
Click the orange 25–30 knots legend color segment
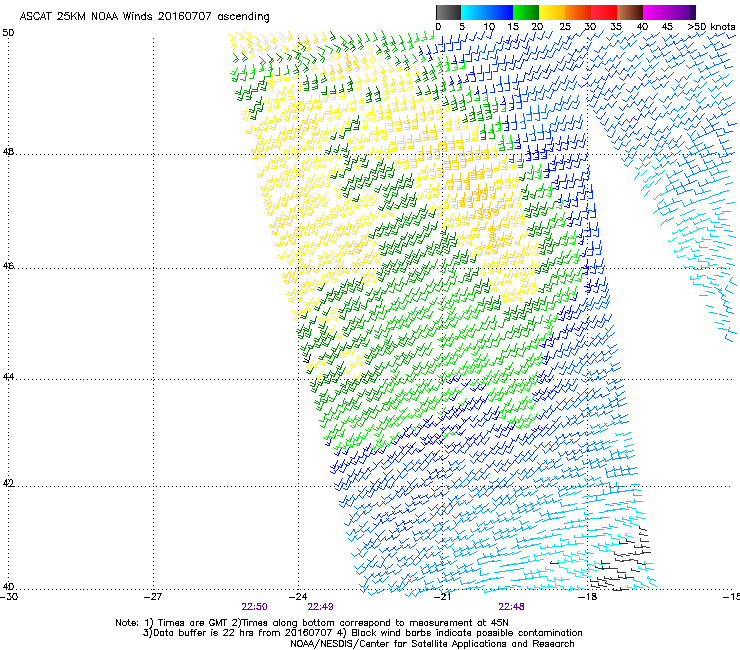pos(578,12)
